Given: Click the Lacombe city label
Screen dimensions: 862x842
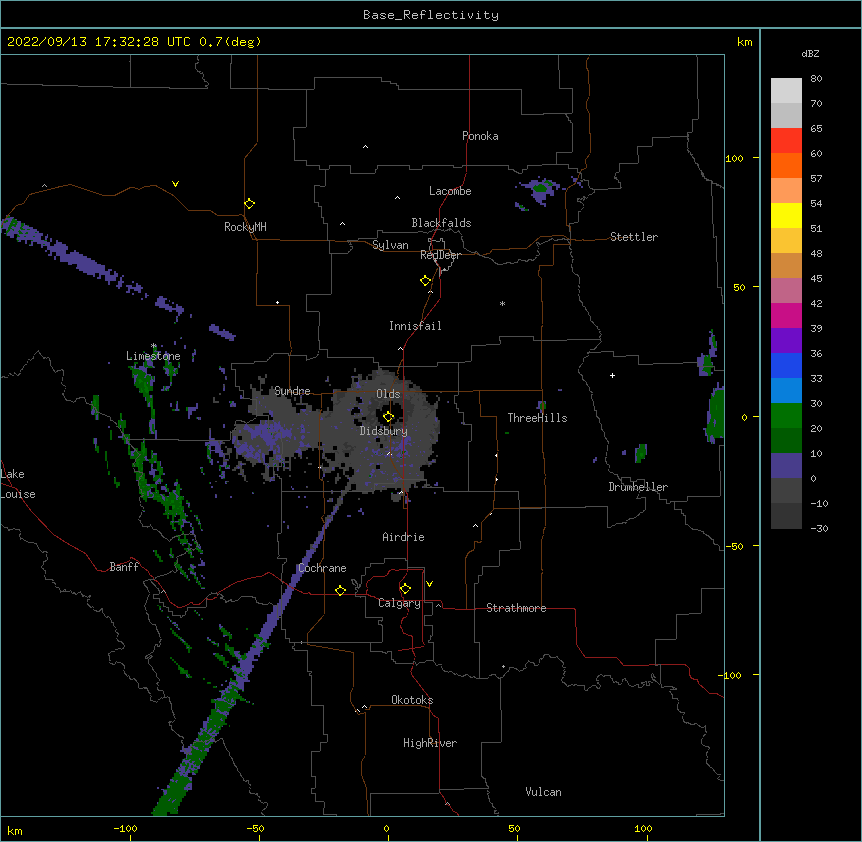Looking at the screenshot, I should pos(450,191).
